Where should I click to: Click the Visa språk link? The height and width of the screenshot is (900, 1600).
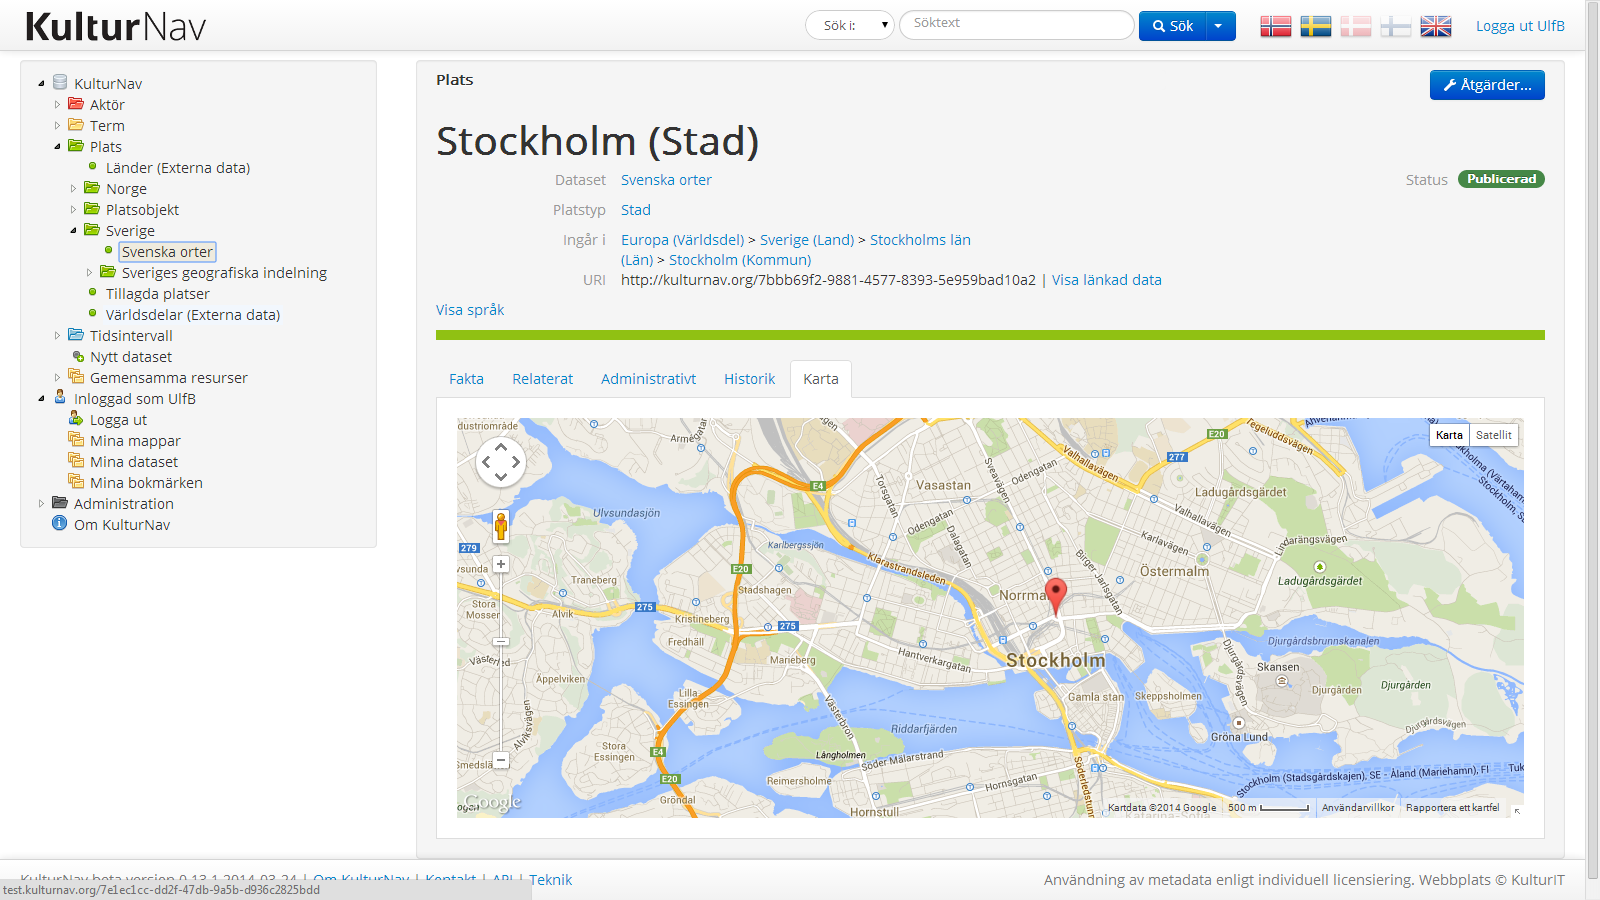click(x=470, y=310)
